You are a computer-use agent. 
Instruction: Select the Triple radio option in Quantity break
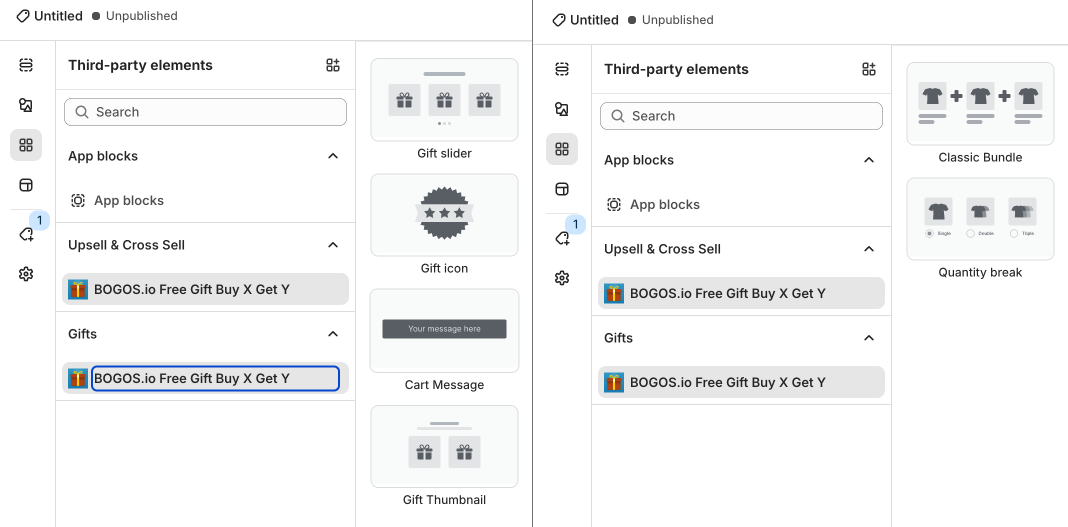pyautogui.click(x=1014, y=234)
